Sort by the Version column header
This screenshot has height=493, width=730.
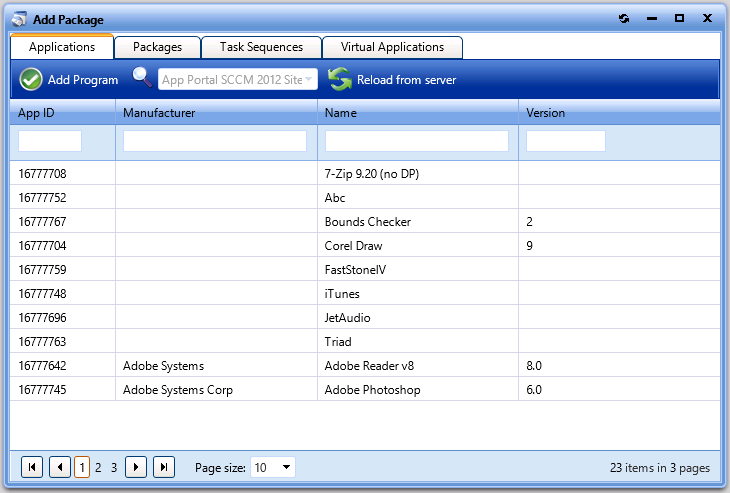click(546, 113)
